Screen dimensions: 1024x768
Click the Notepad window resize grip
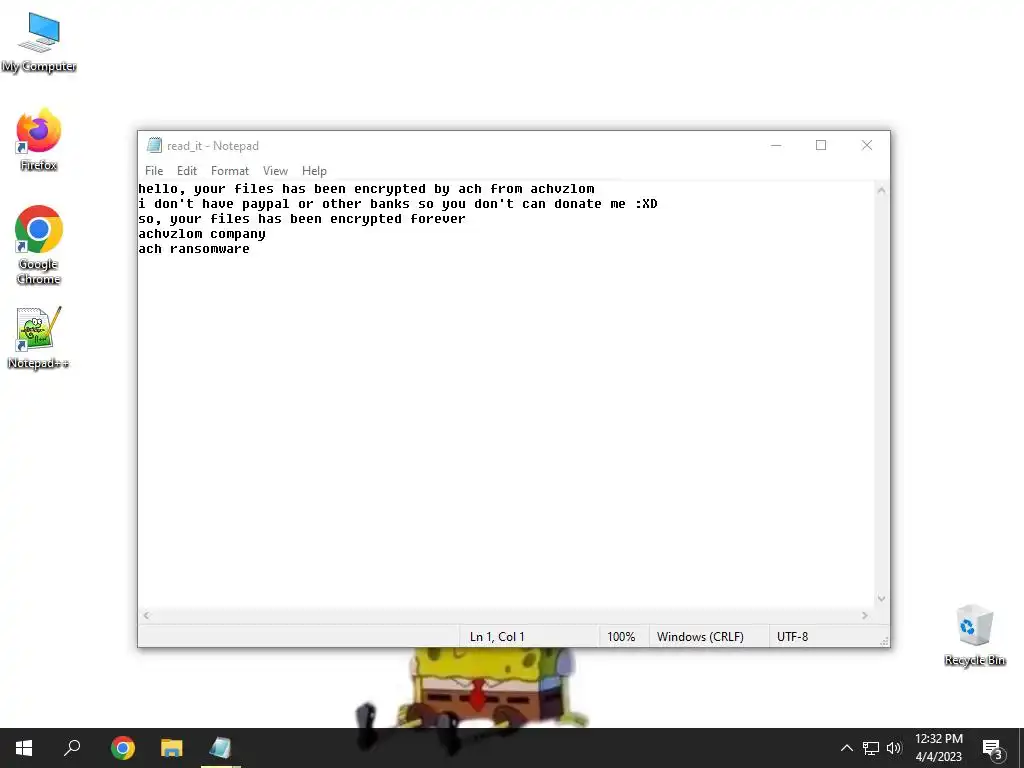point(884,641)
